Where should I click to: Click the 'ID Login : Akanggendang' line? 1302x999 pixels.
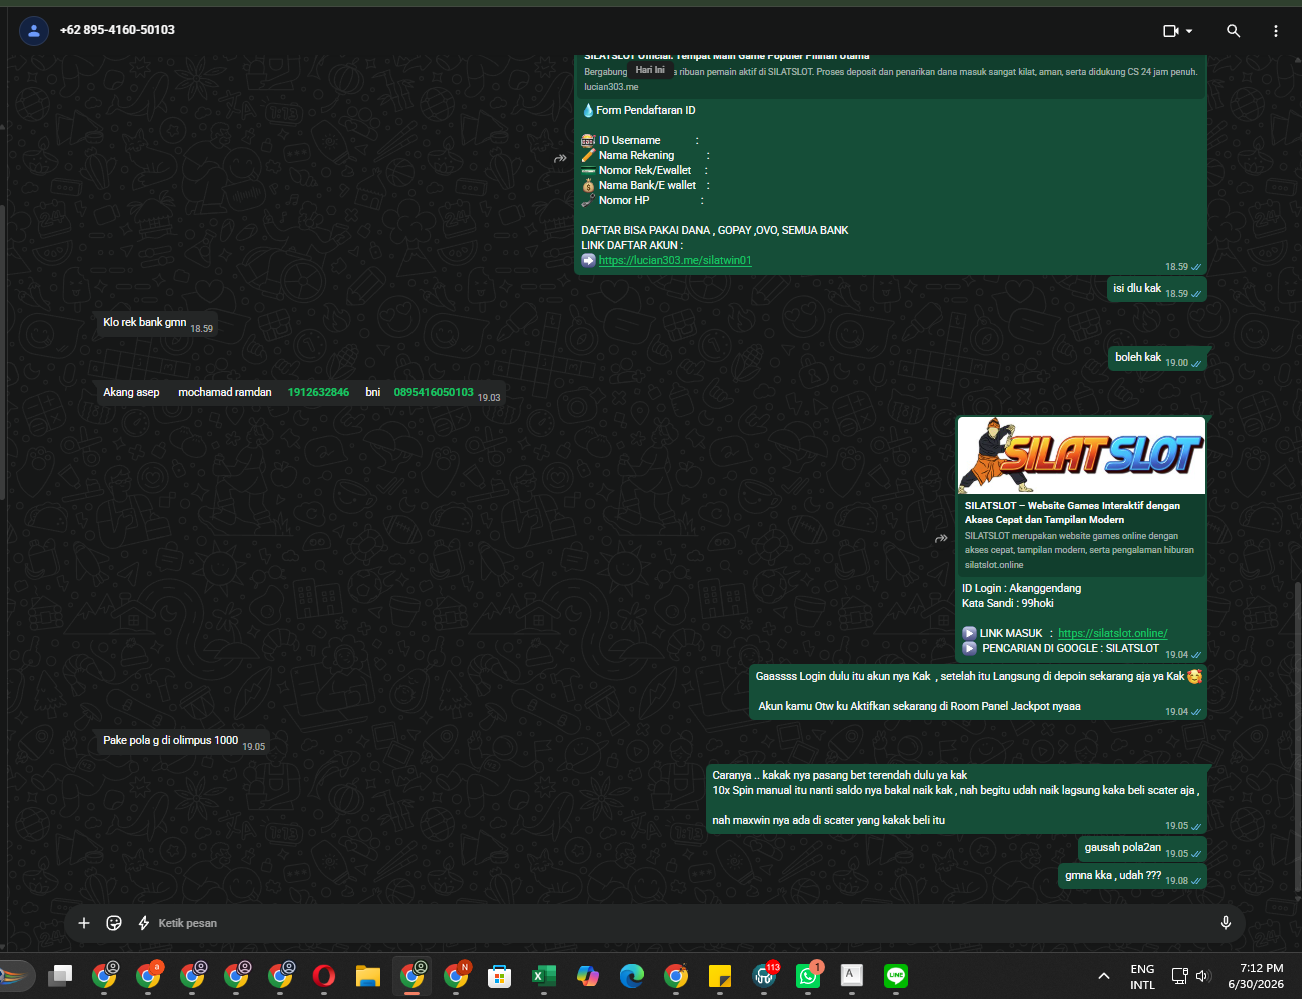(1021, 588)
